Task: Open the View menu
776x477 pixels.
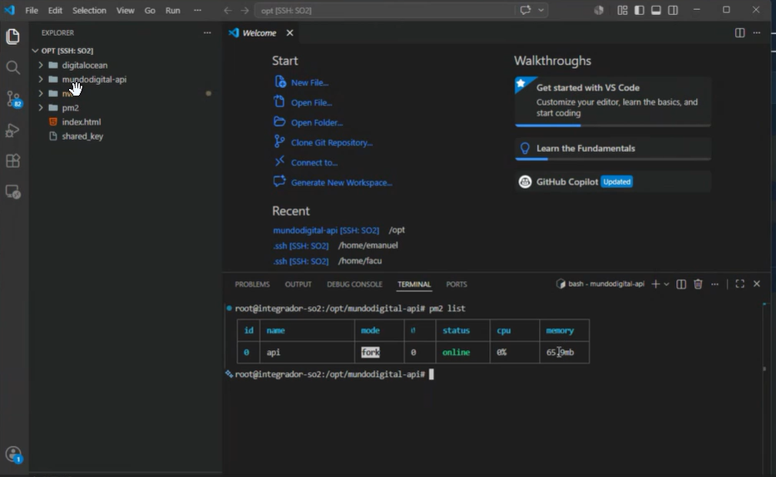Action: (125, 10)
